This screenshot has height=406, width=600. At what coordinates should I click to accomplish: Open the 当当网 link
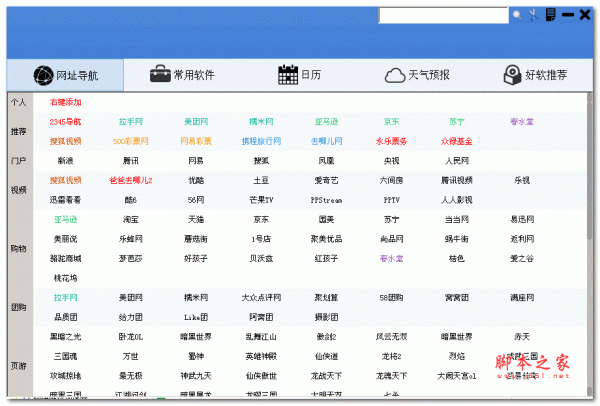click(457, 220)
